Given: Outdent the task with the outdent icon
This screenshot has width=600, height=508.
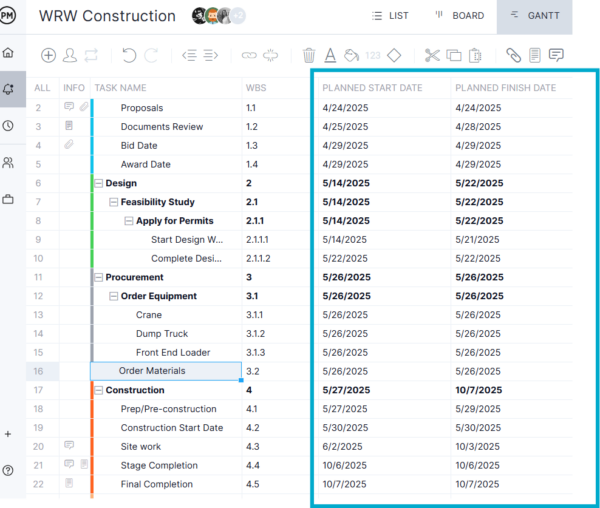Looking at the screenshot, I should point(189,55).
